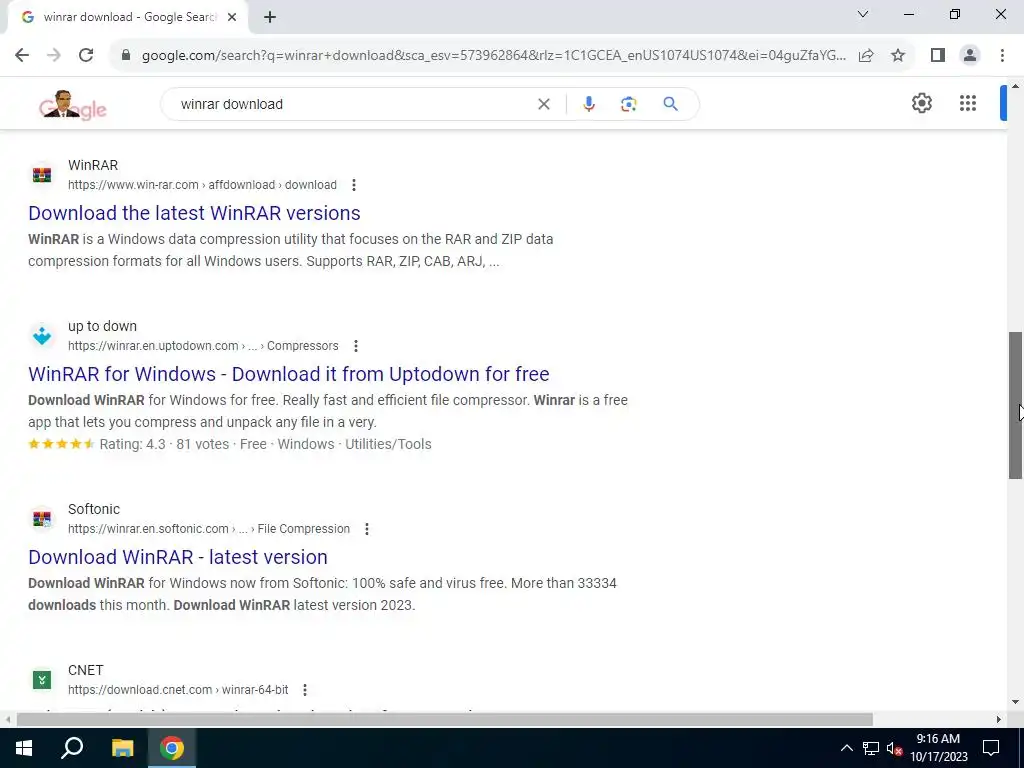Click the scroll up arrow
The image size is (1024, 768).
[1016, 86]
